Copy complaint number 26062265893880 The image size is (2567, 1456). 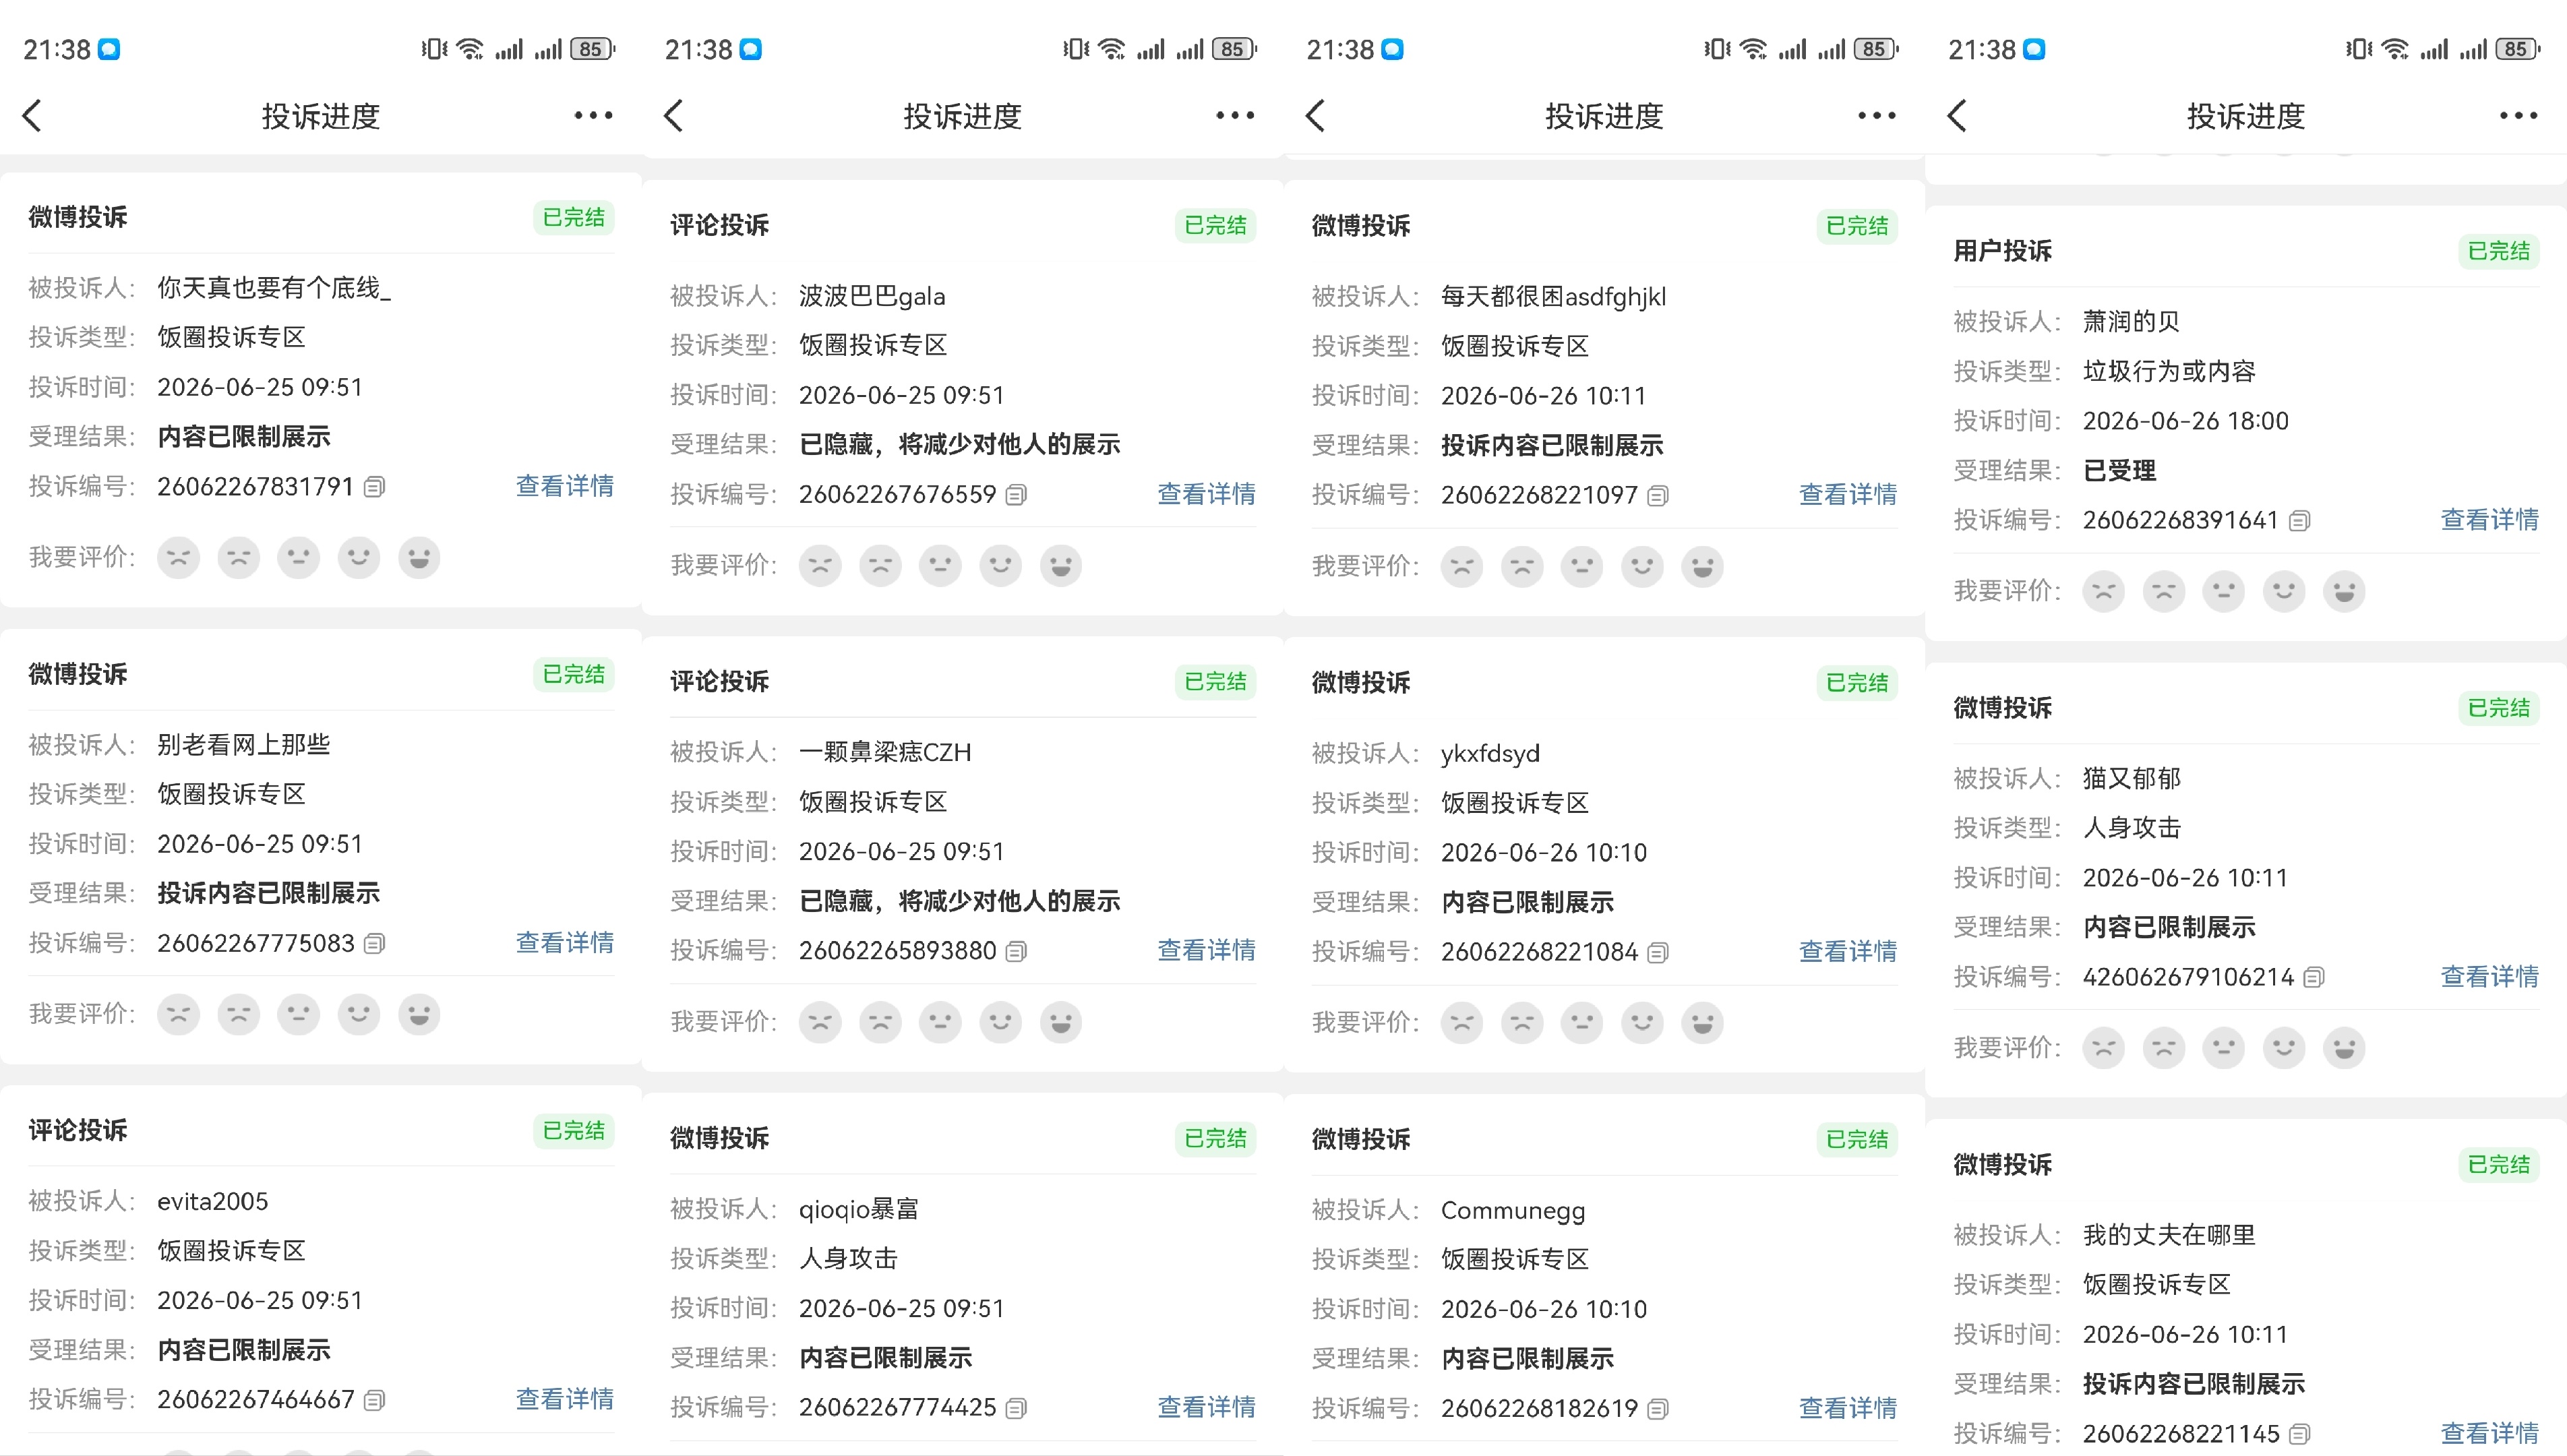pos(1016,951)
